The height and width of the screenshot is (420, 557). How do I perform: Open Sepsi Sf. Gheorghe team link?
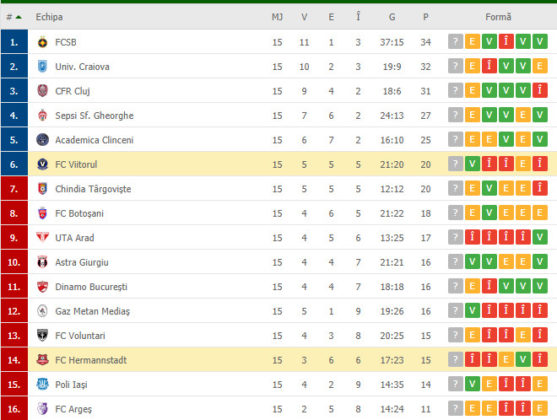point(94,115)
